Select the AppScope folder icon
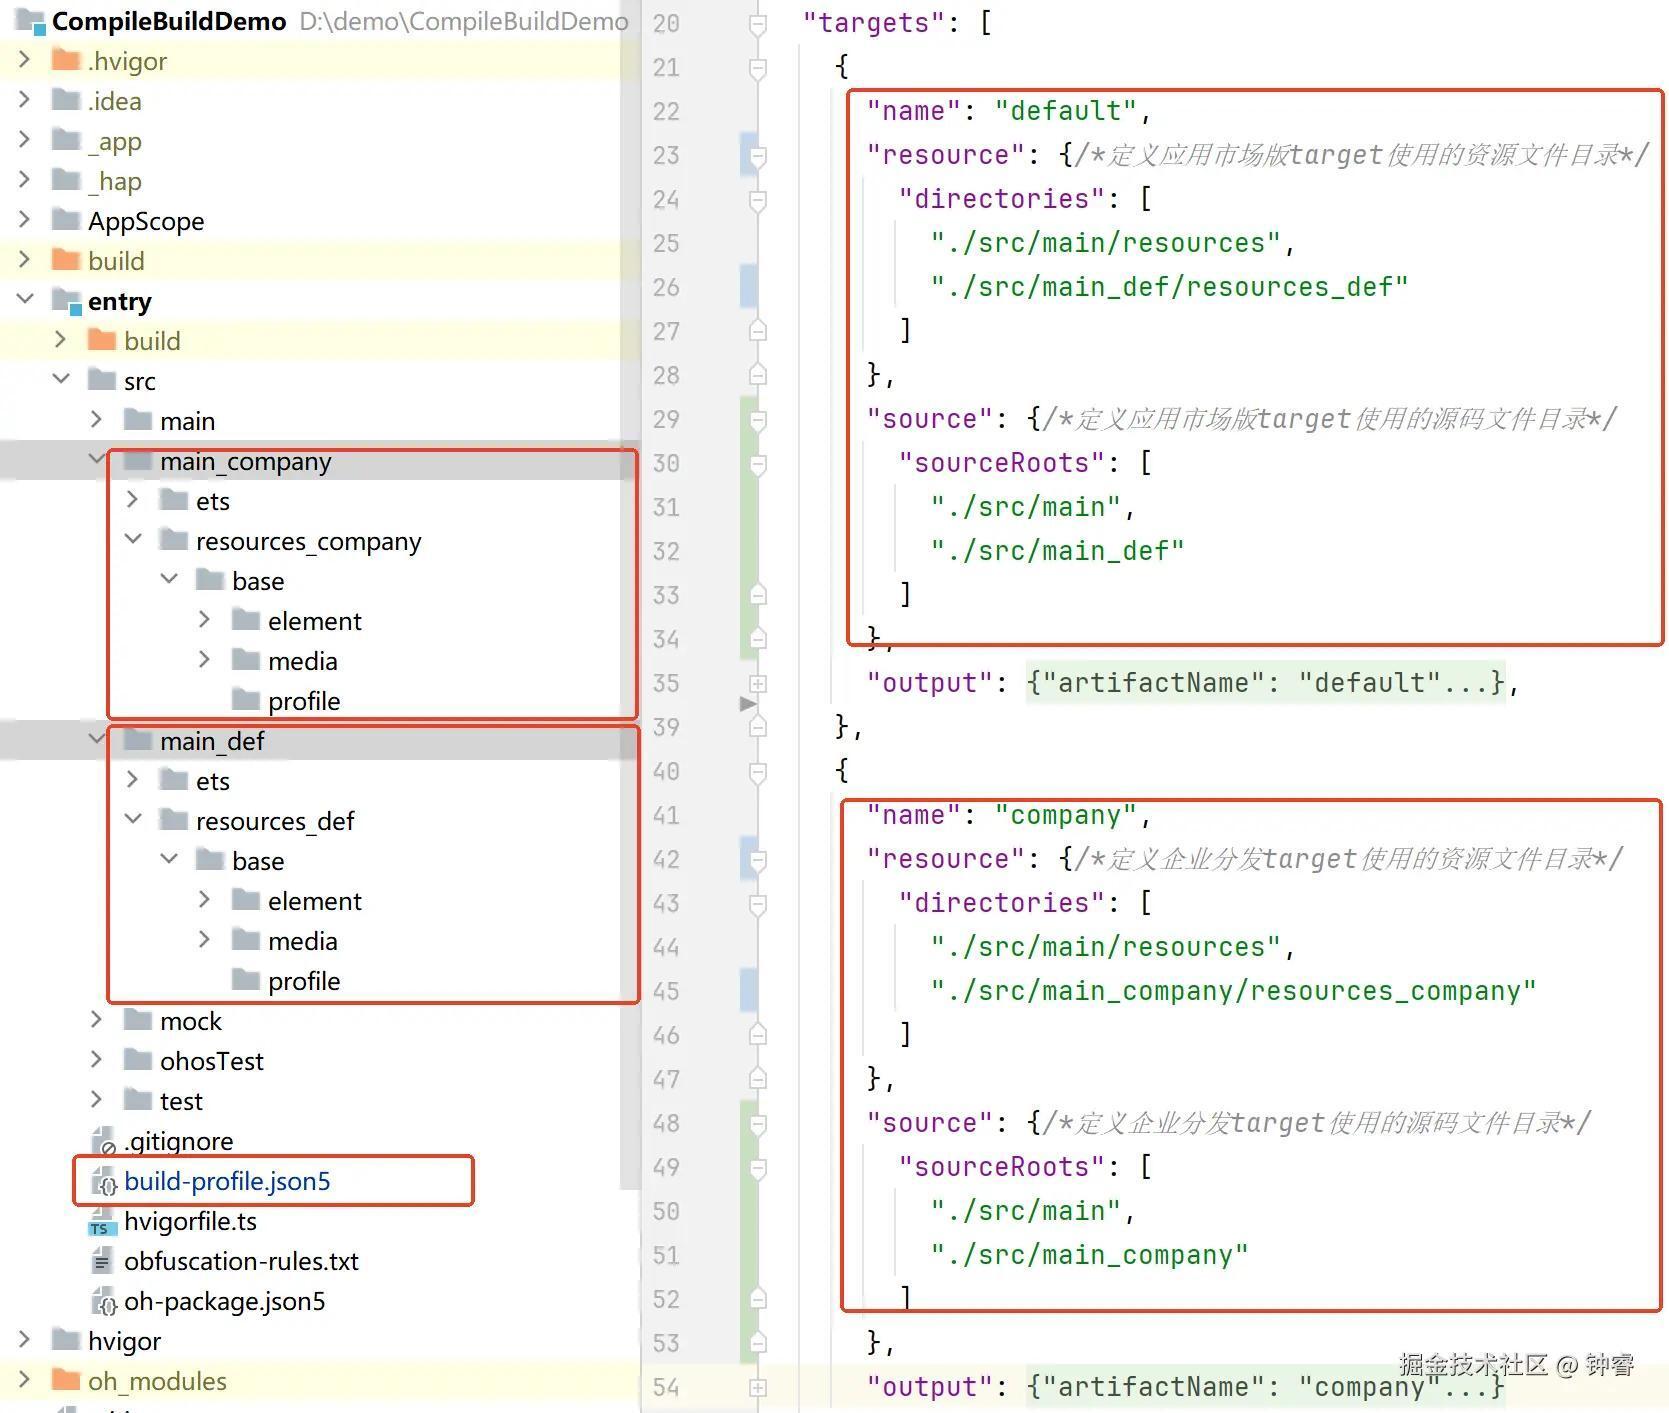Image resolution: width=1669 pixels, height=1413 pixels. (66, 219)
